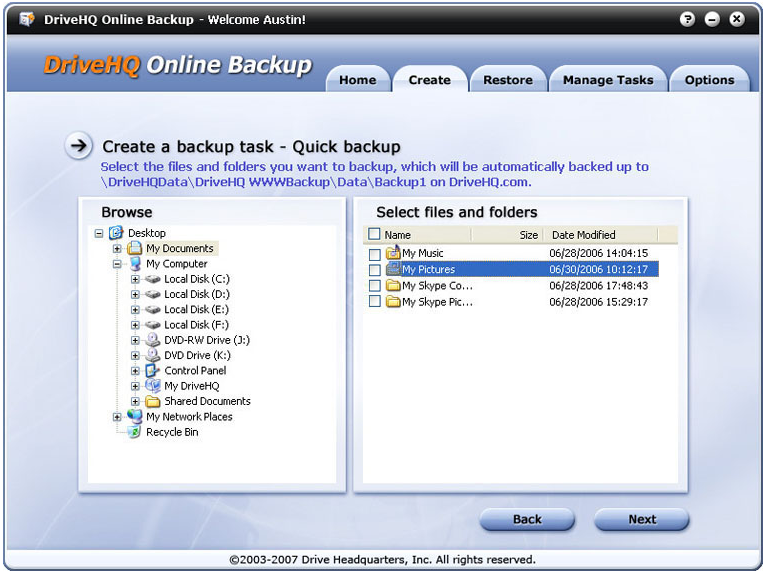Click the My DriveHQ icon in tree
The image size is (765, 573).
click(x=153, y=386)
